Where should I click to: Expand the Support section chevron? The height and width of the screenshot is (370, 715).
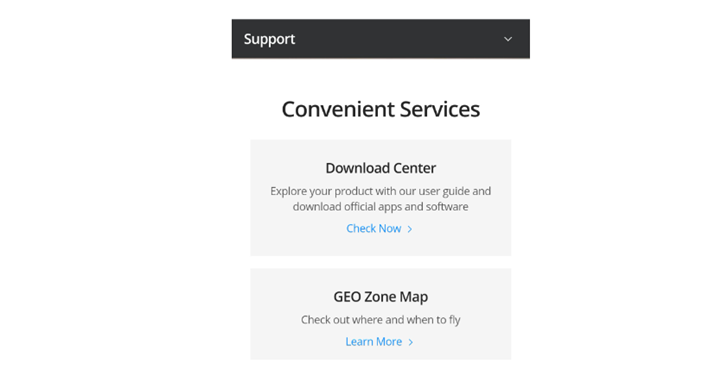pyautogui.click(x=508, y=39)
